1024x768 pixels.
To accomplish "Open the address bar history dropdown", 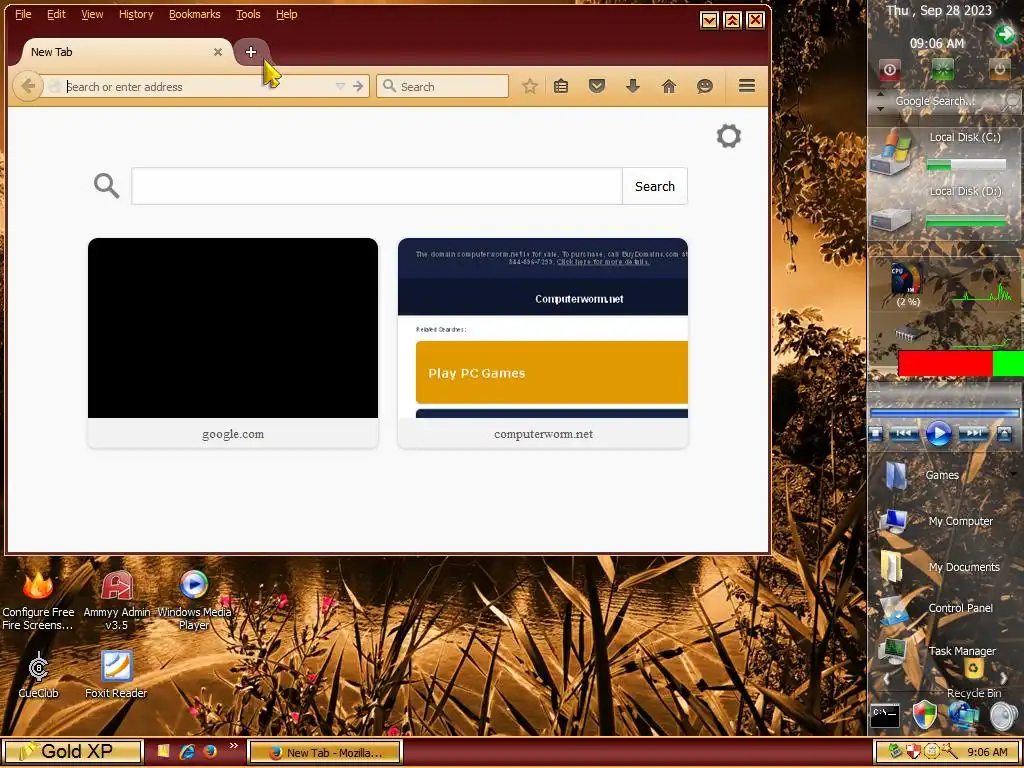I will tap(340, 86).
